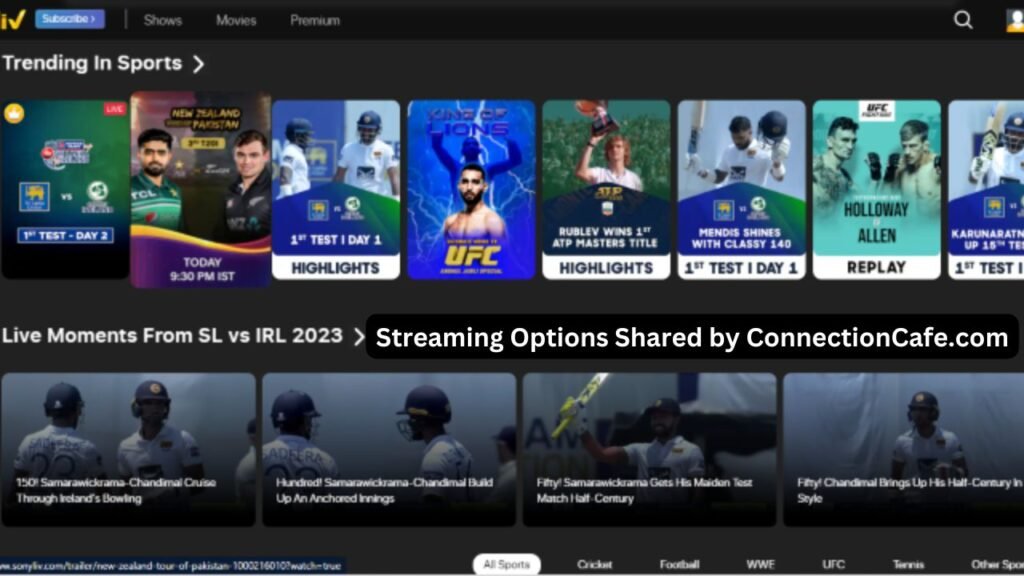Play Hundred Samarawickrama-Chandimal Anchored Innings clip
Screen dimensions: 1024x576
[x=389, y=449]
